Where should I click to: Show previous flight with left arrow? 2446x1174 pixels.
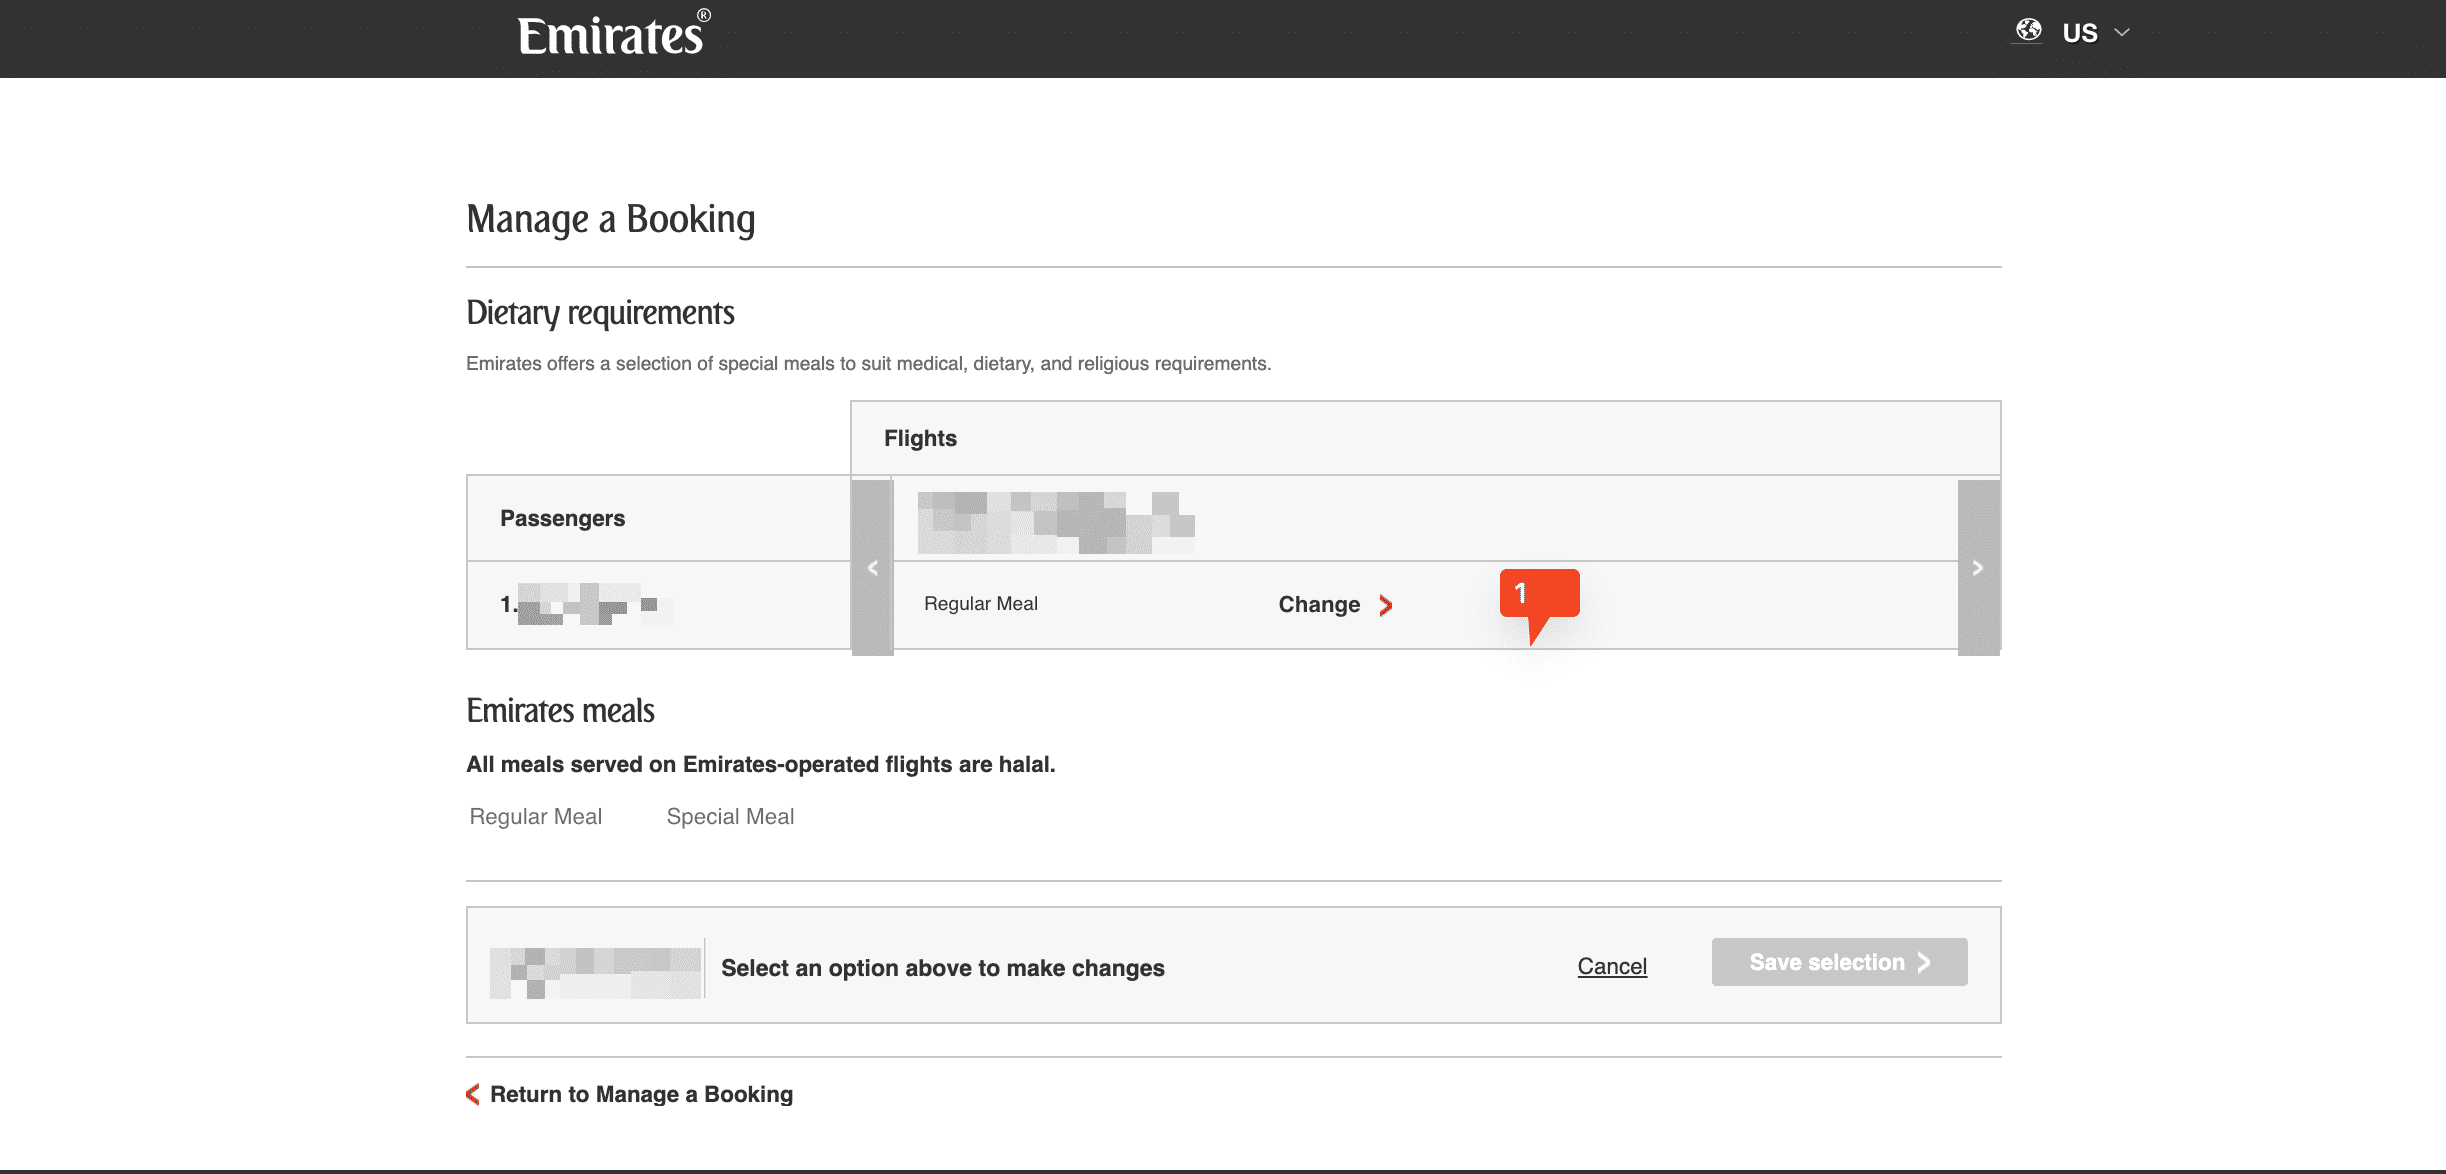coord(872,567)
